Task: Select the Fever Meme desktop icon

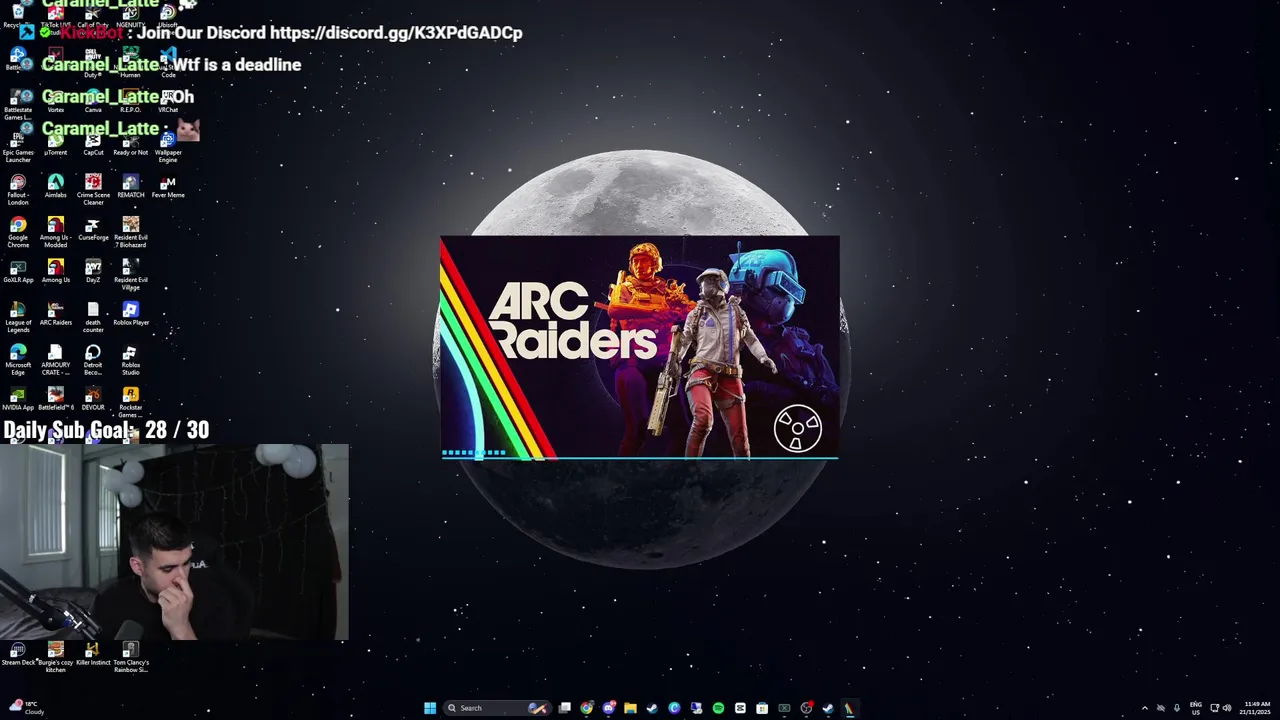Action: (x=168, y=187)
